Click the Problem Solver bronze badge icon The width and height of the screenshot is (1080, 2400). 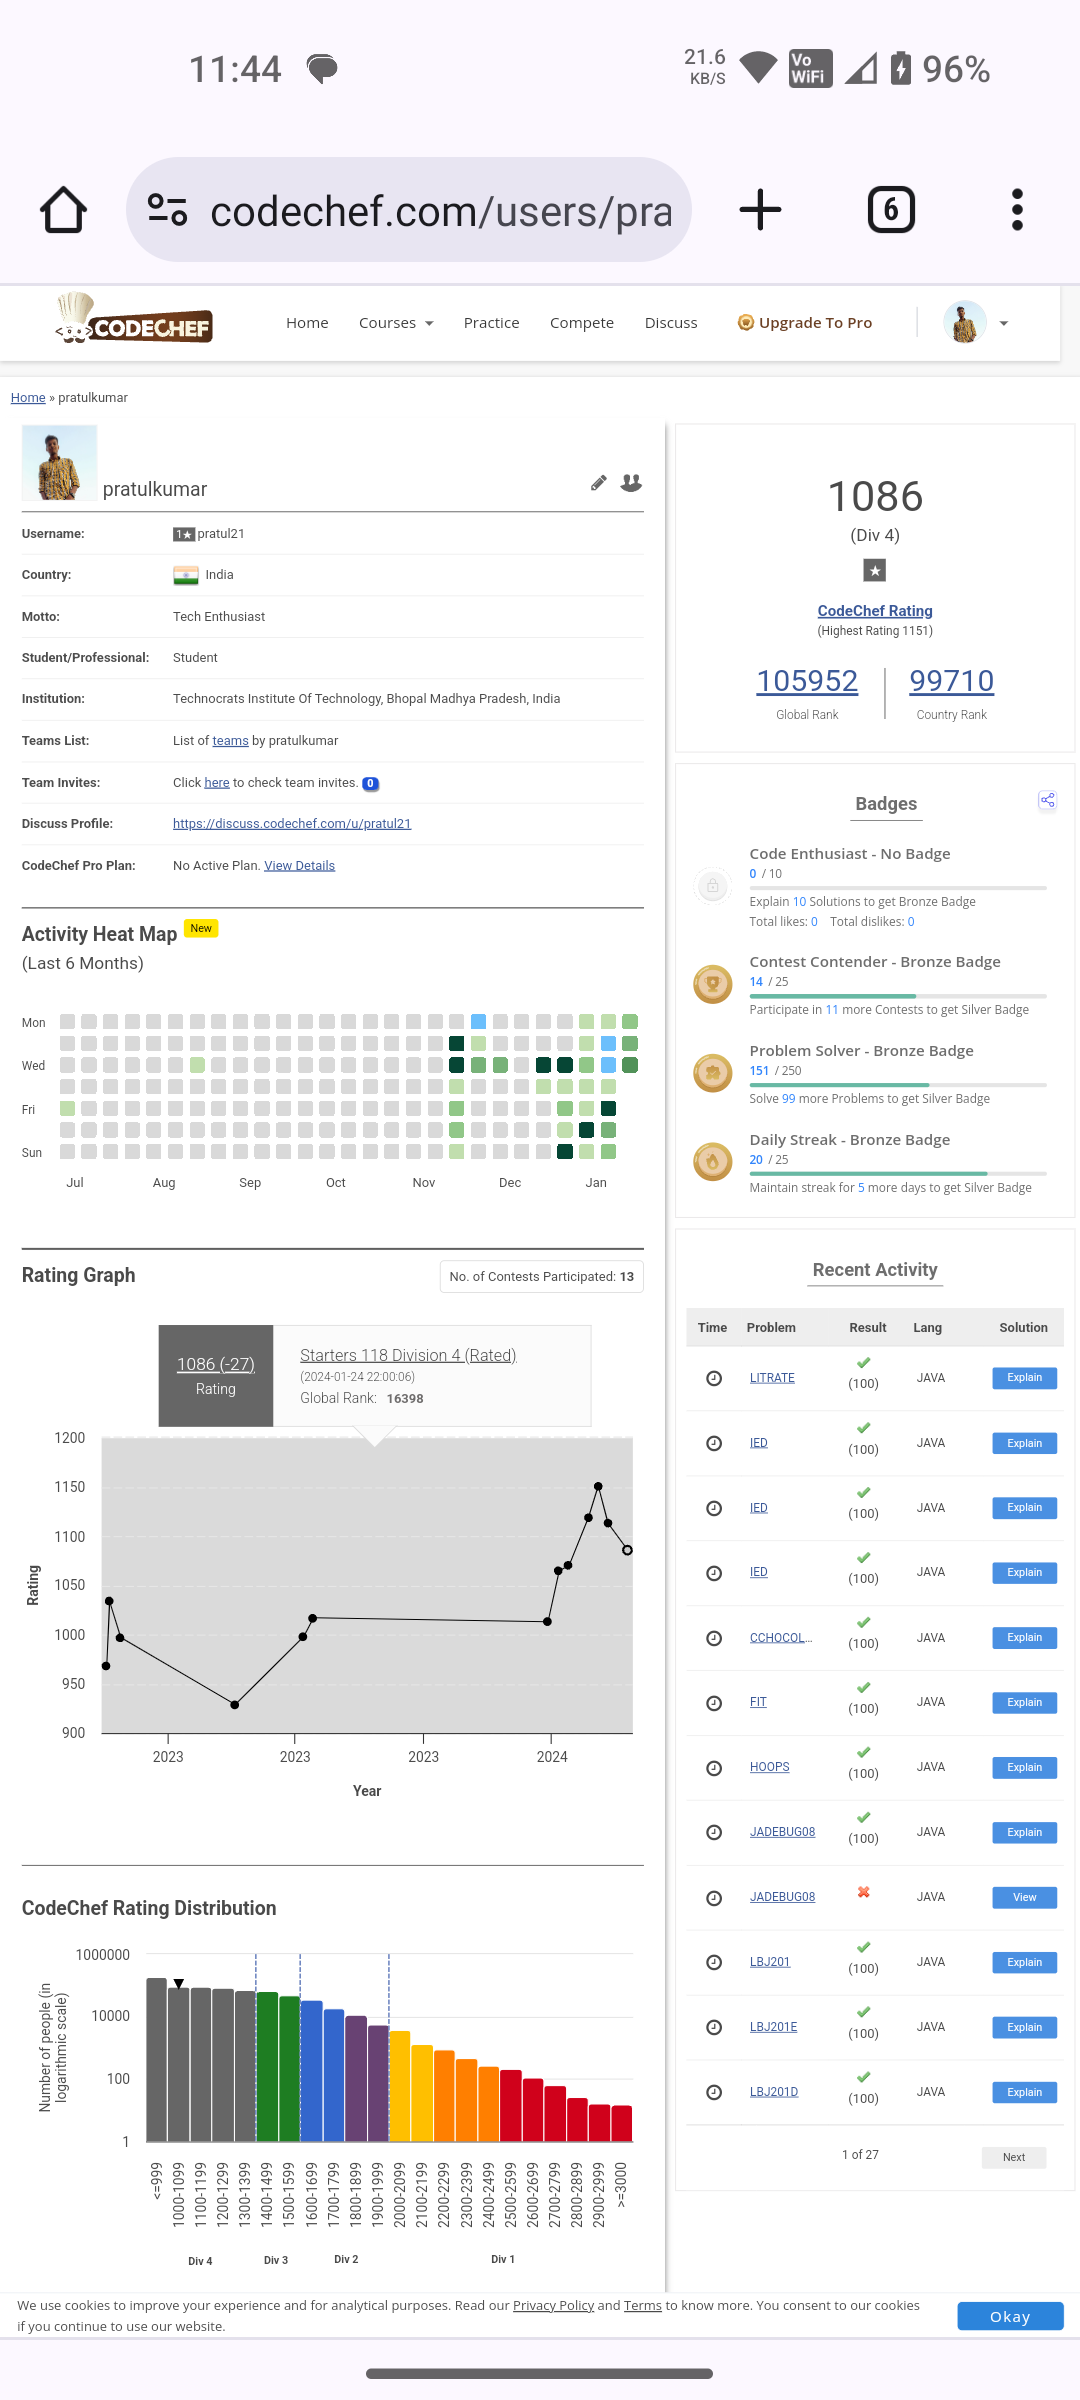(x=713, y=1073)
